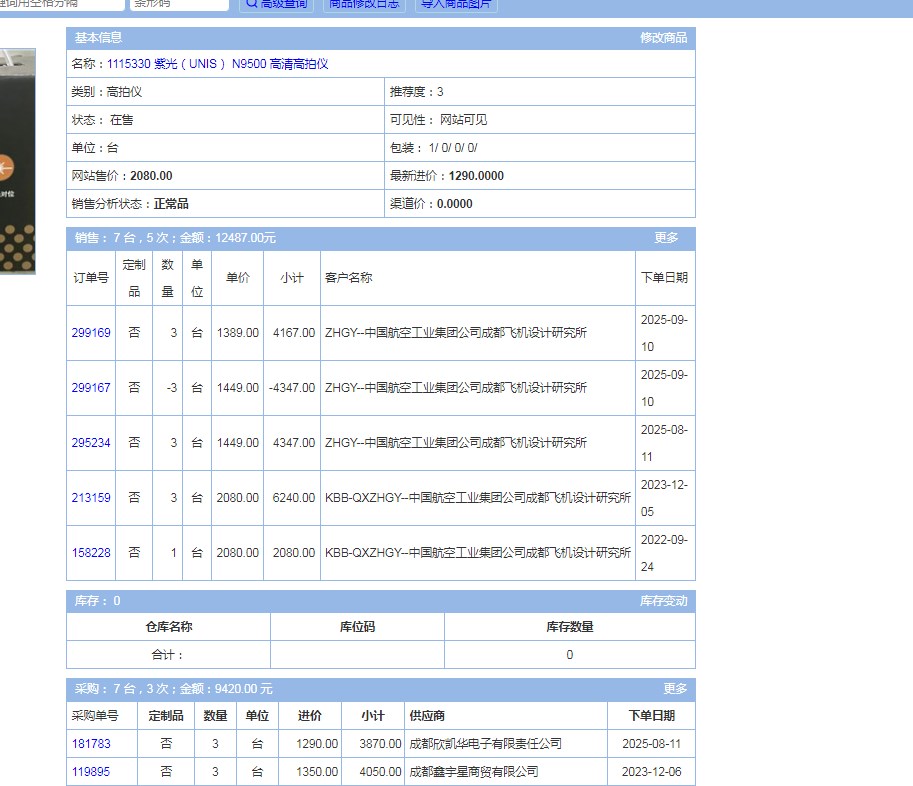Image resolution: width=913 pixels, height=786 pixels.
Task: Open sales order 295234
Action: 91,443
